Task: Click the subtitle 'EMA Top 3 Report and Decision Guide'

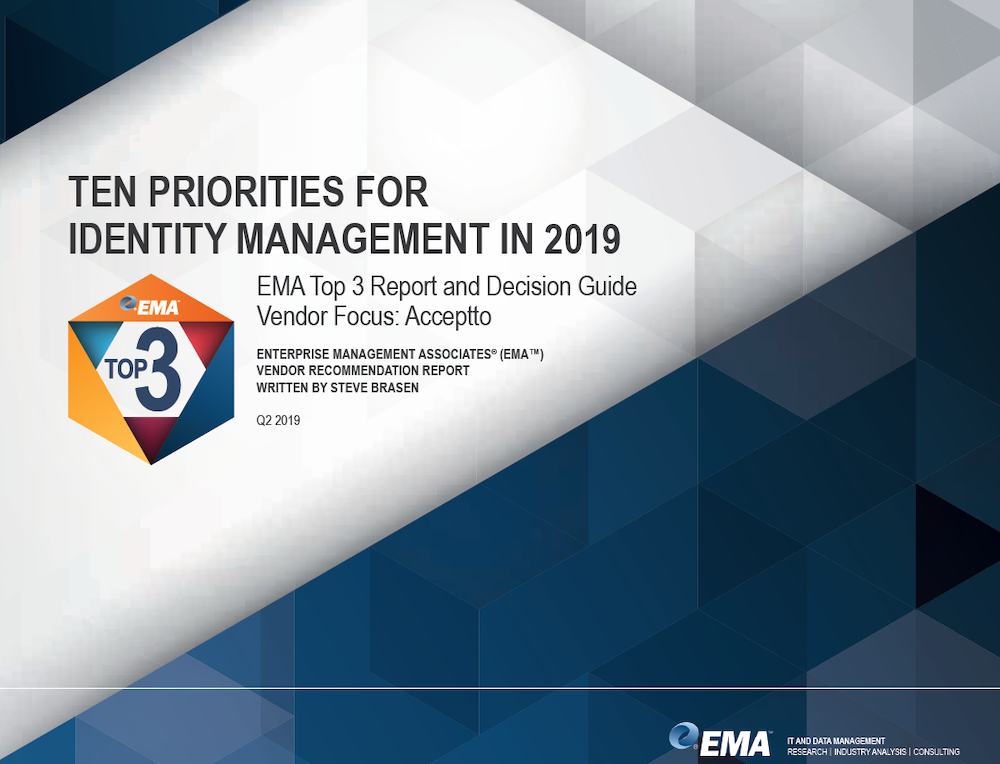Action: click(x=446, y=286)
